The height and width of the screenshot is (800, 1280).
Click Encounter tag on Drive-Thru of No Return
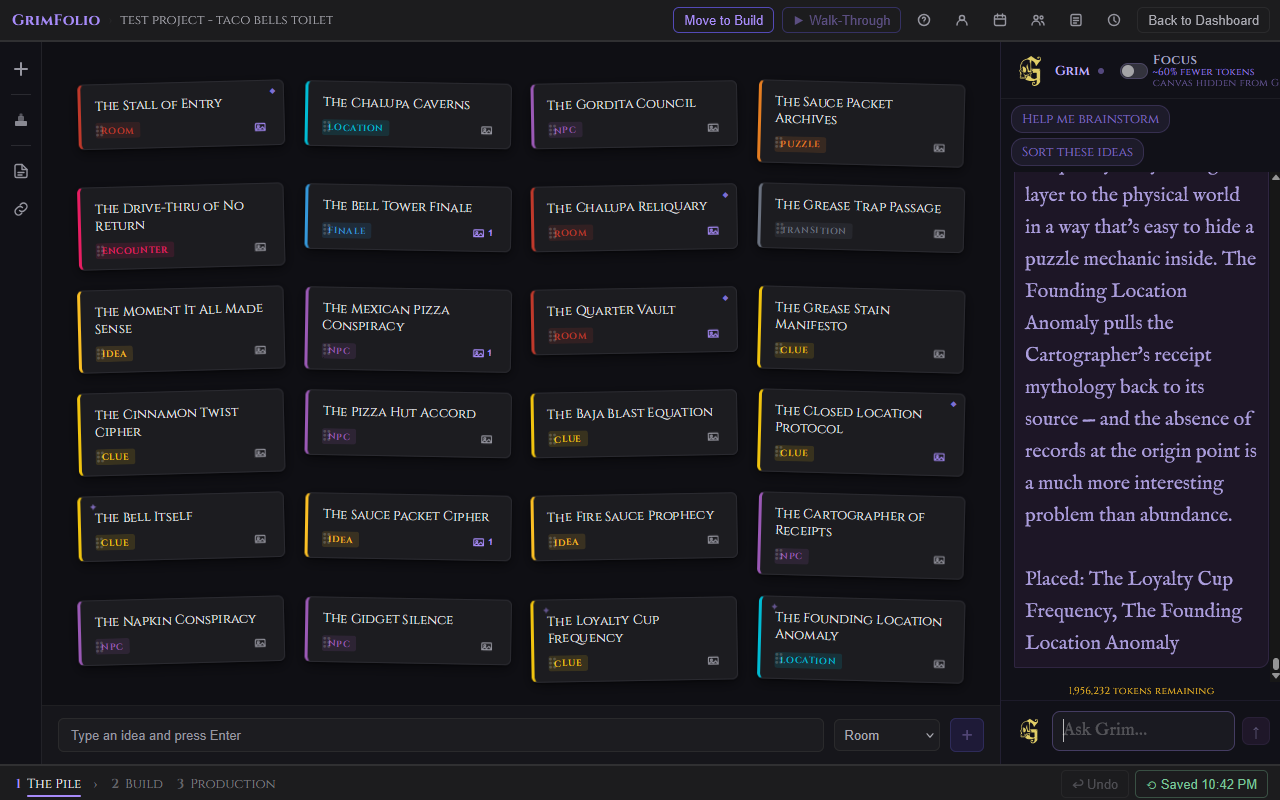point(134,250)
